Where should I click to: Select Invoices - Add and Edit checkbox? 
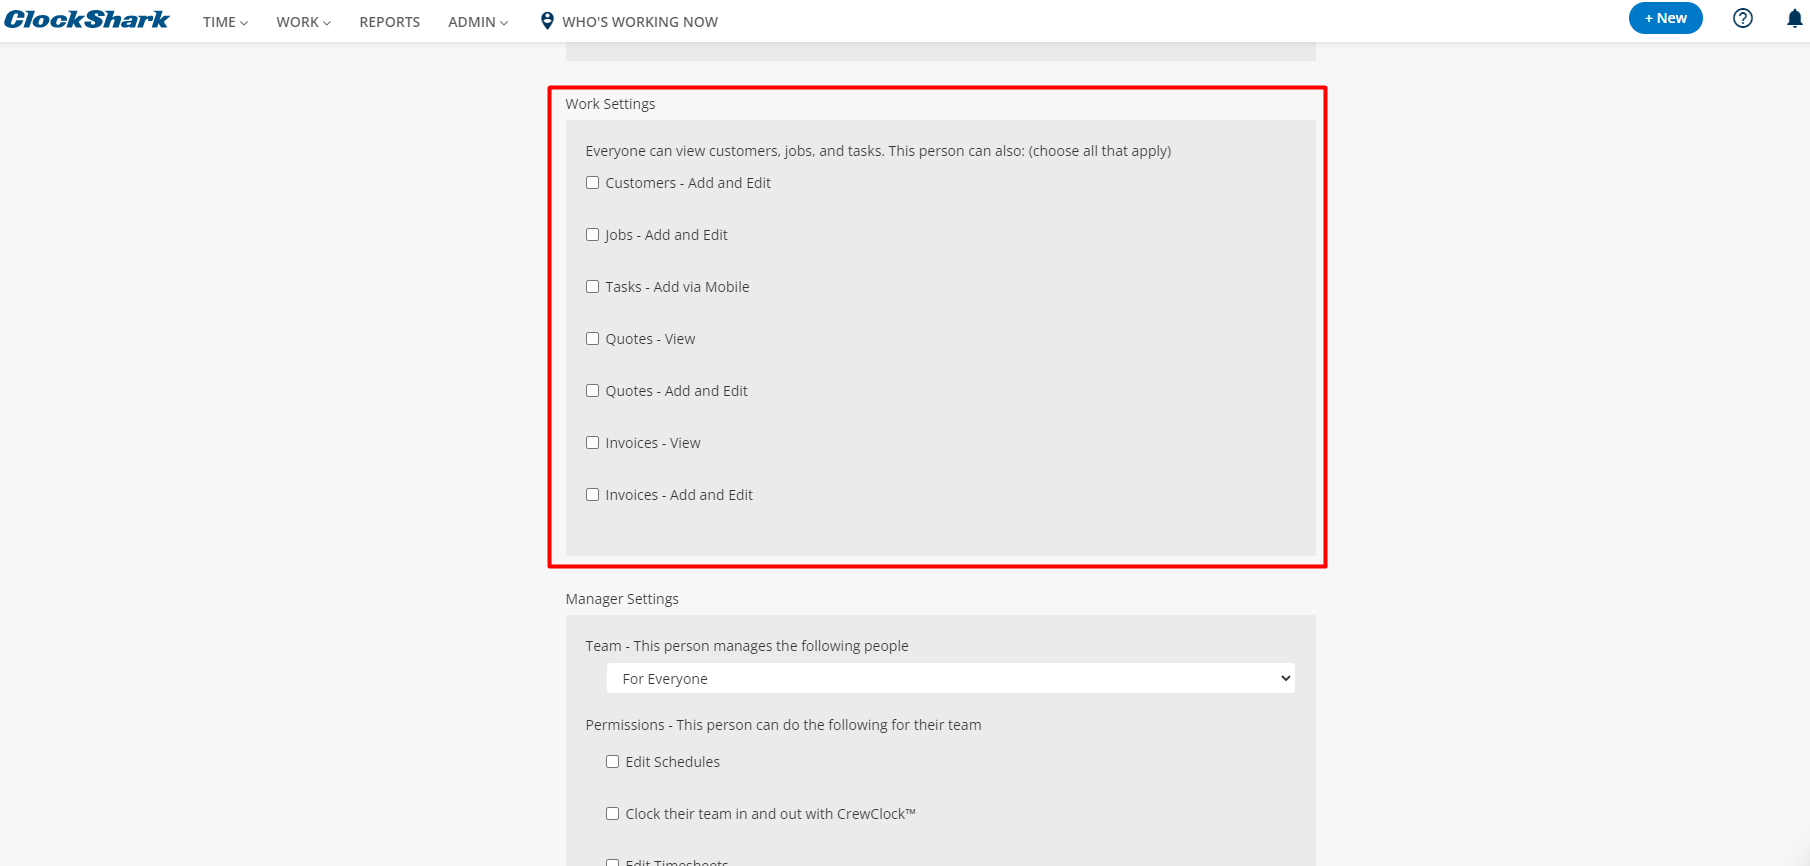(592, 495)
